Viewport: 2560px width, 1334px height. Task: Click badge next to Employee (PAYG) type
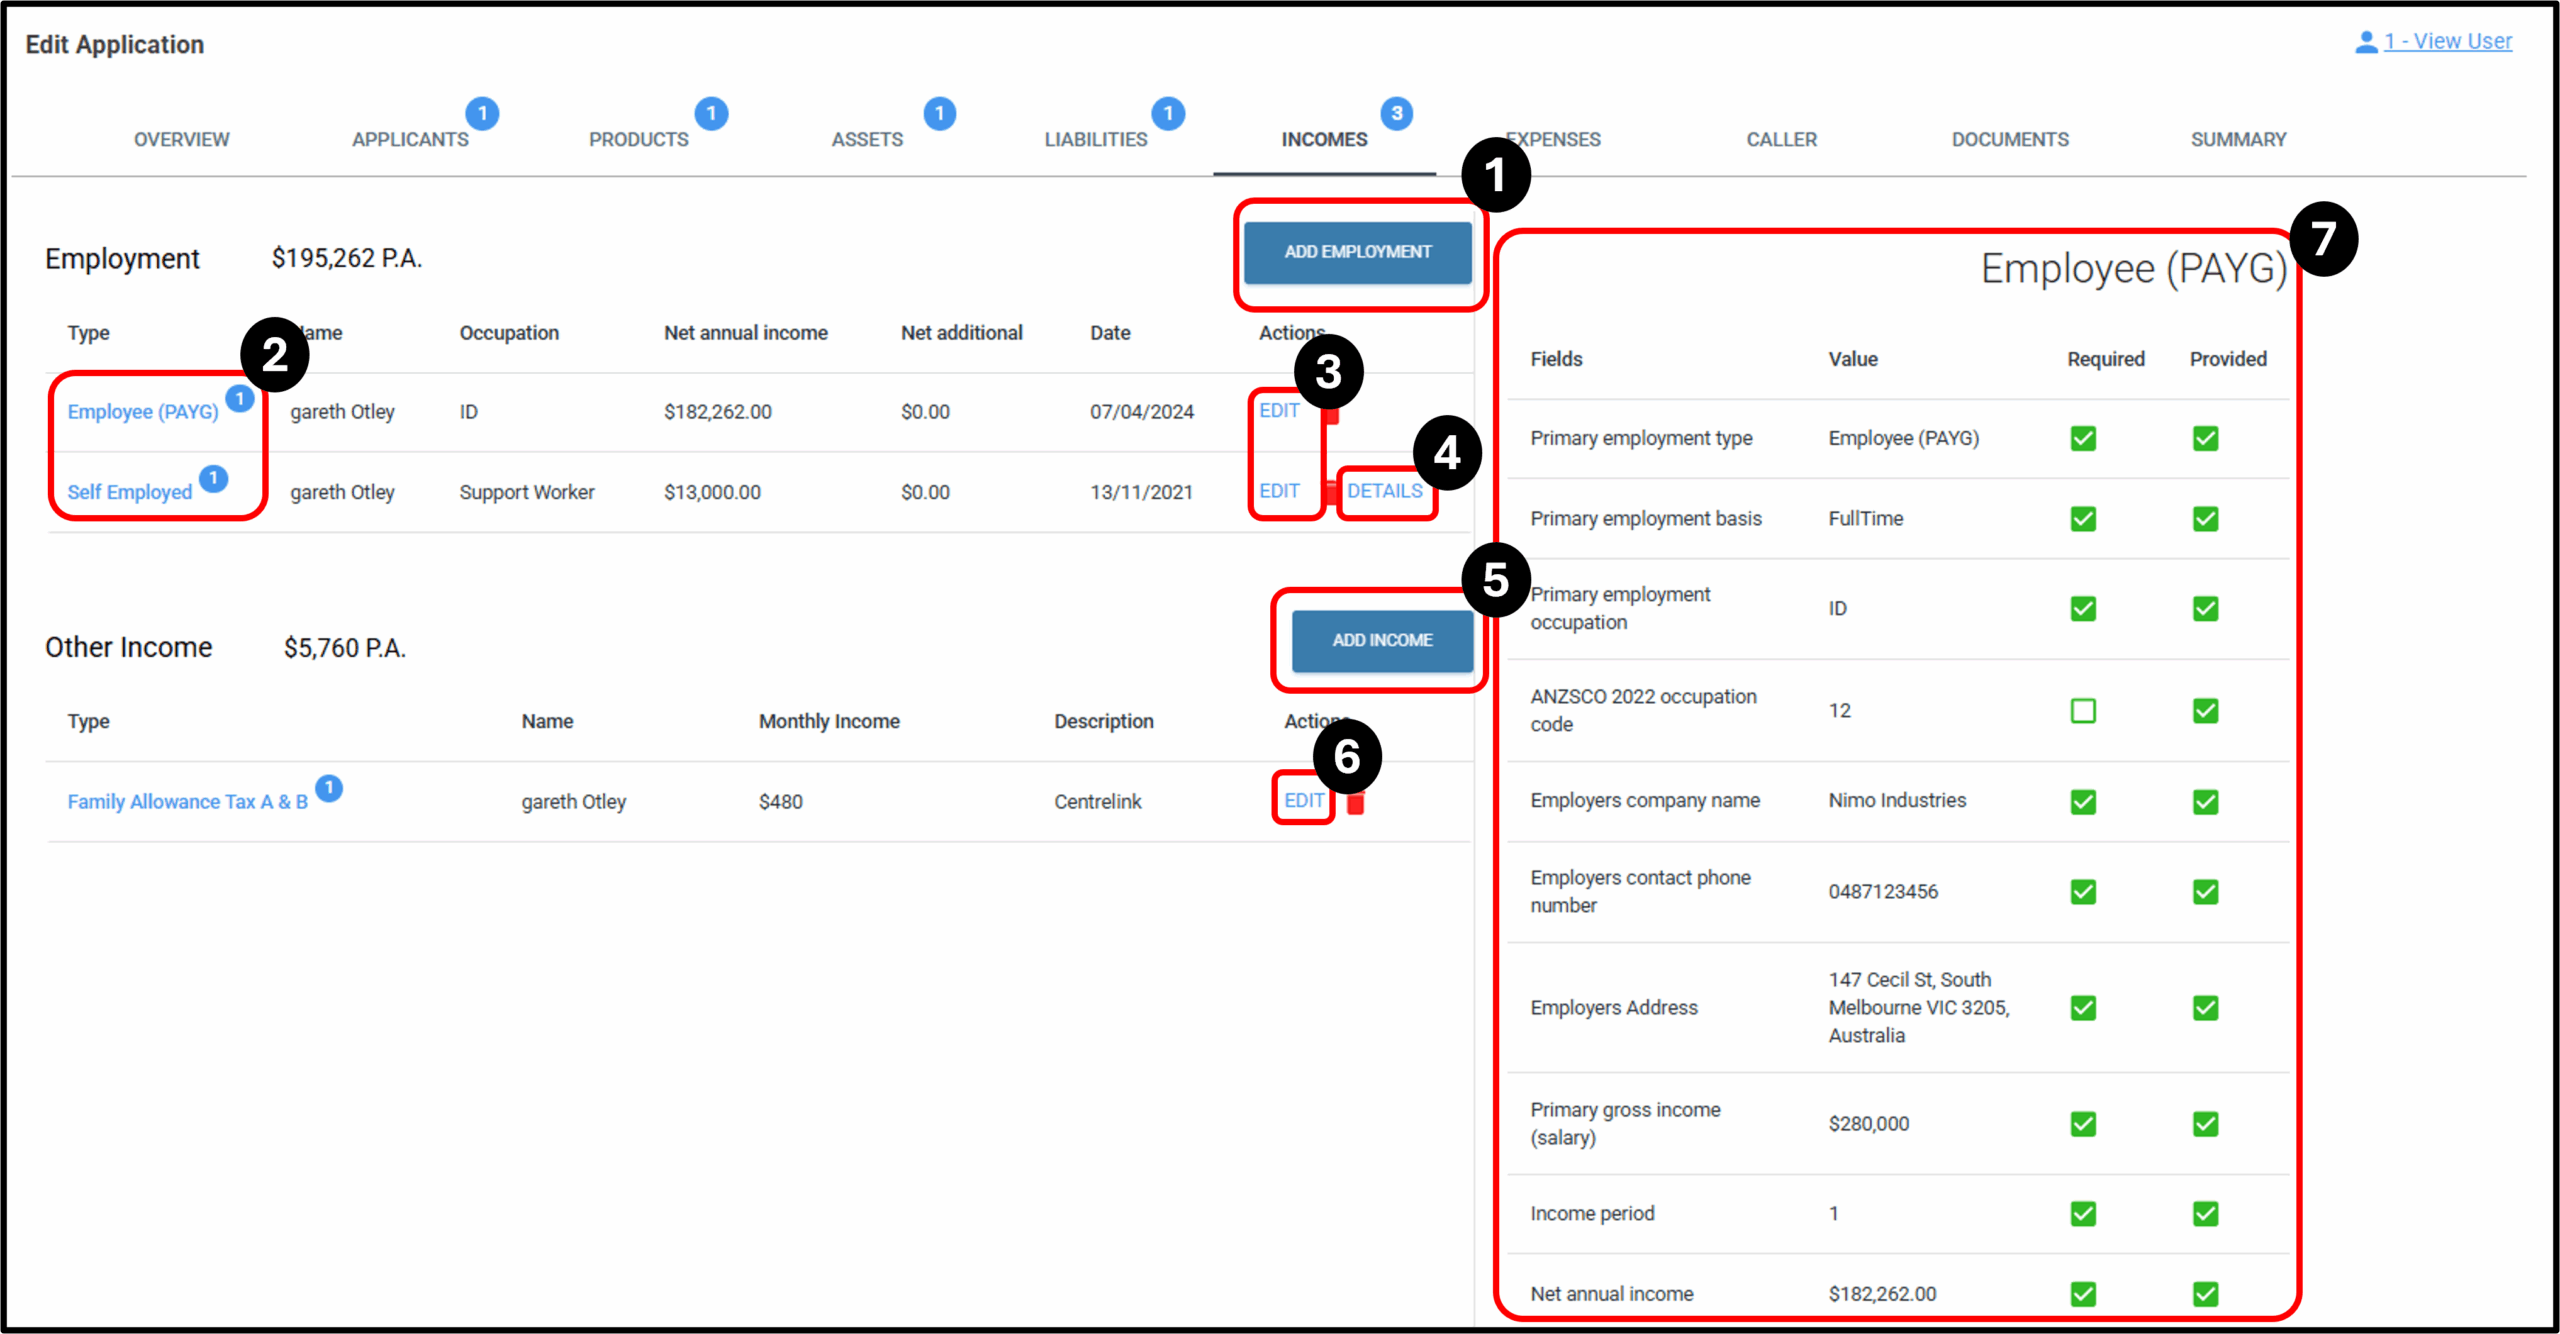pos(240,399)
